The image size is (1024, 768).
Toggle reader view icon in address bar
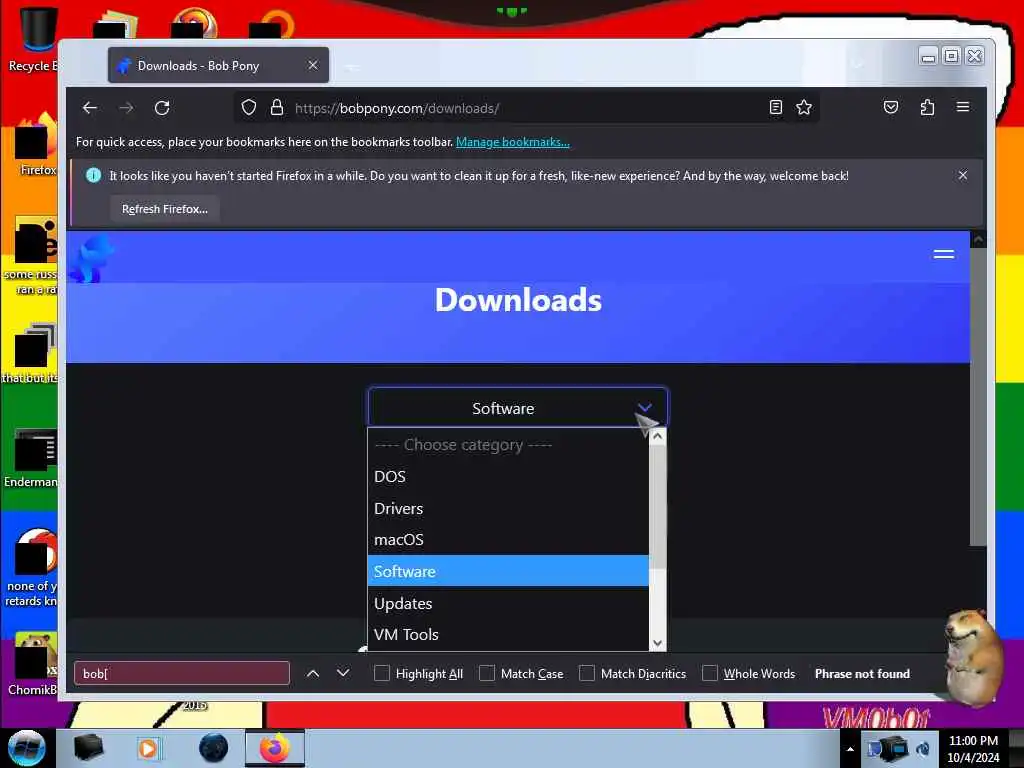[x=775, y=108]
